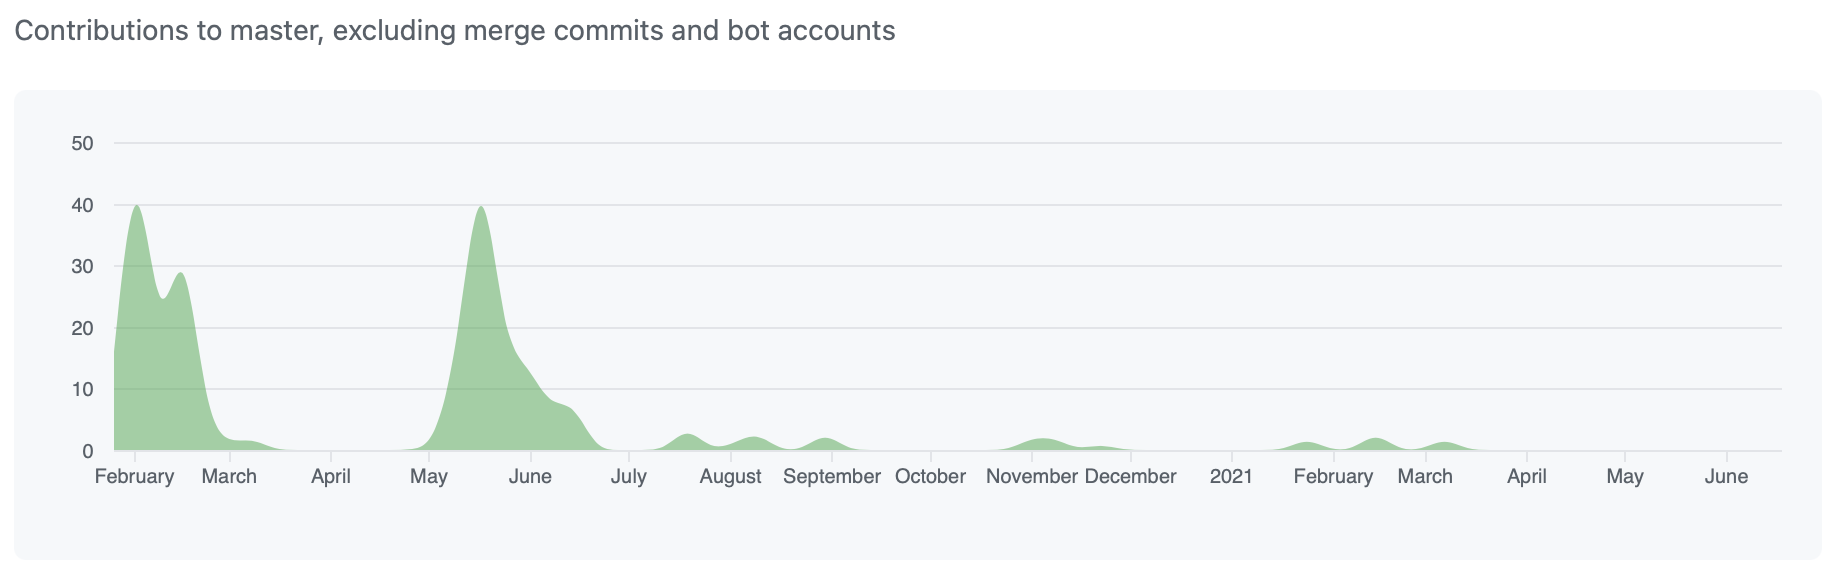The width and height of the screenshot is (1844, 578).
Task: Select the 'August' axis label
Action: [x=731, y=477]
